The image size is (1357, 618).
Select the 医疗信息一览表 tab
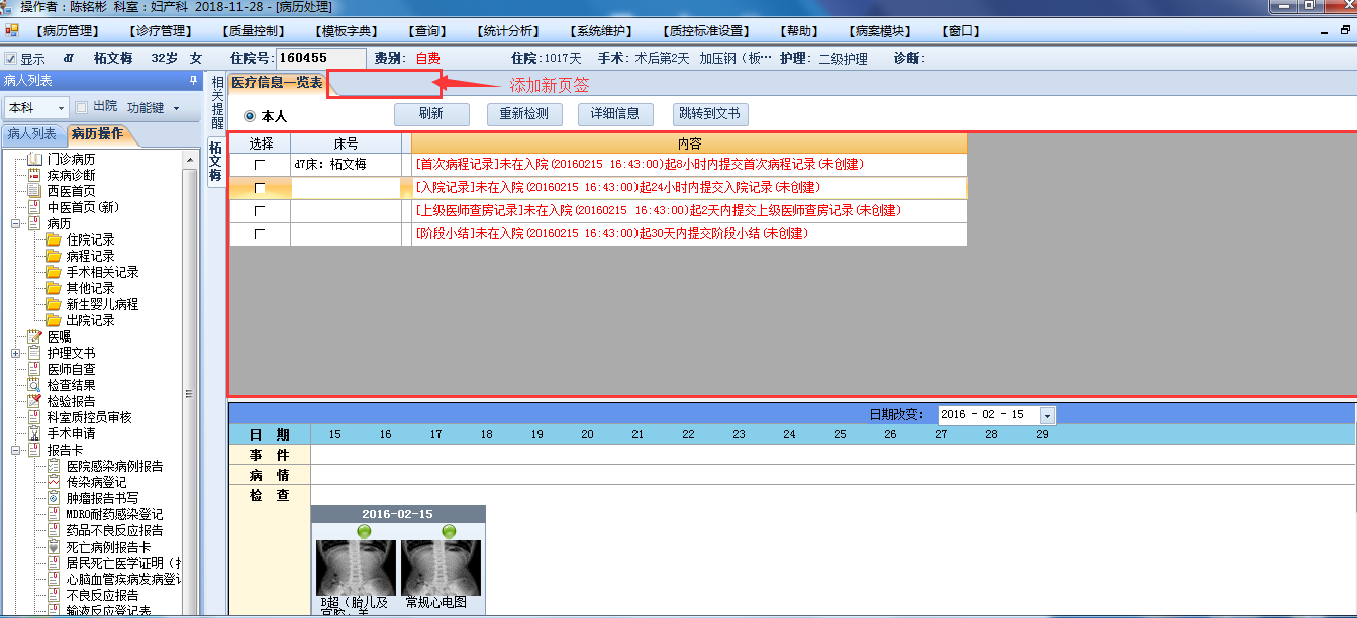coord(277,83)
